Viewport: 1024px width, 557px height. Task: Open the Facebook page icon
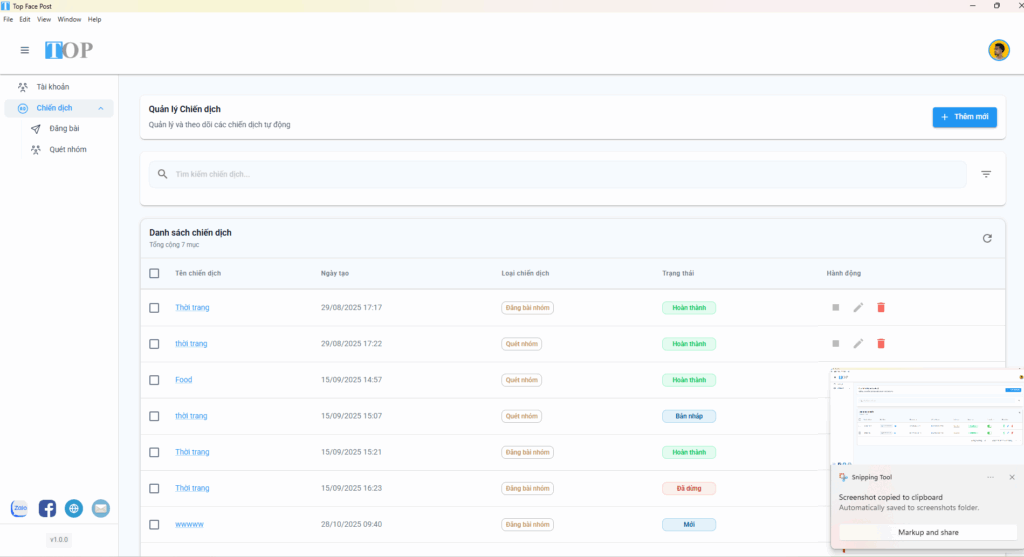point(47,508)
